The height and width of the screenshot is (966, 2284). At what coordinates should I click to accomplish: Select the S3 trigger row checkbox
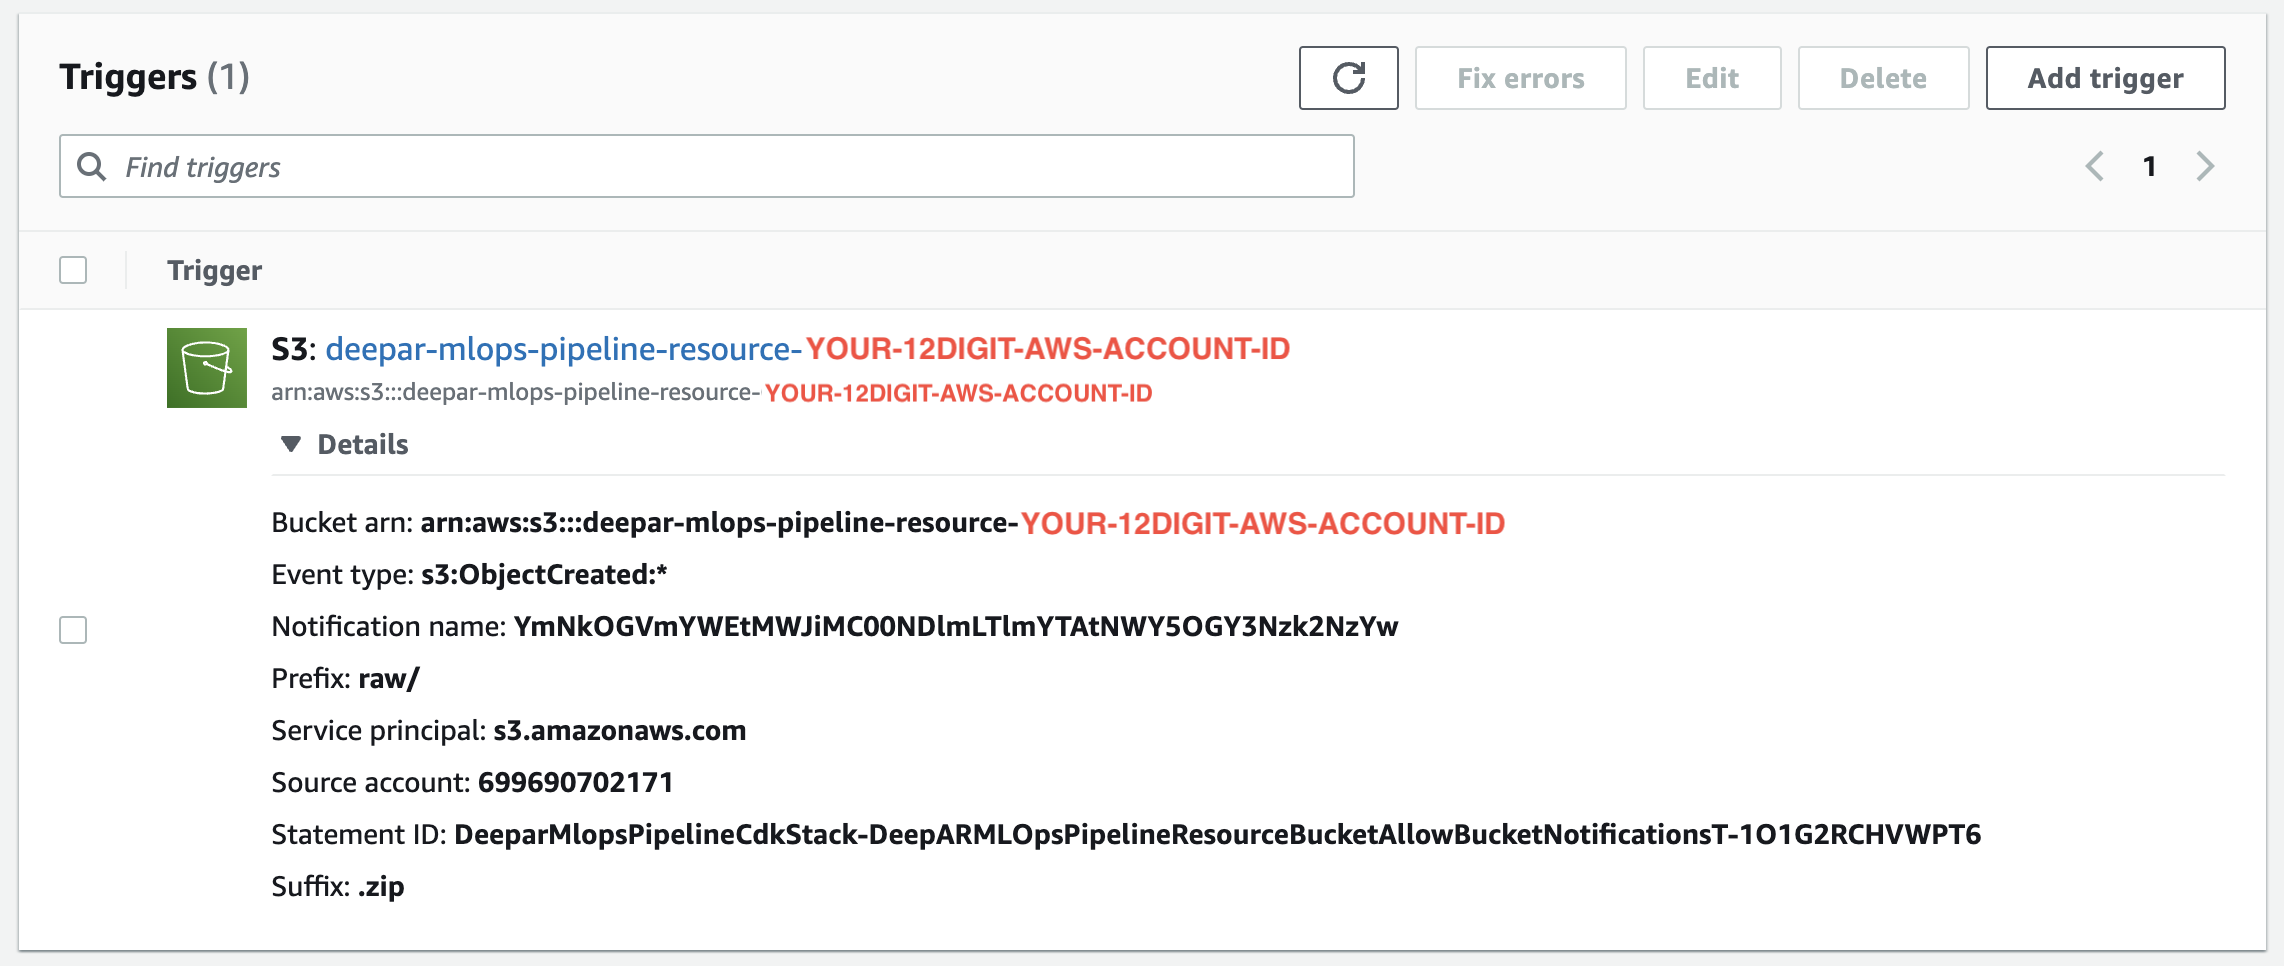pyautogui.click(x=73, y=630)
